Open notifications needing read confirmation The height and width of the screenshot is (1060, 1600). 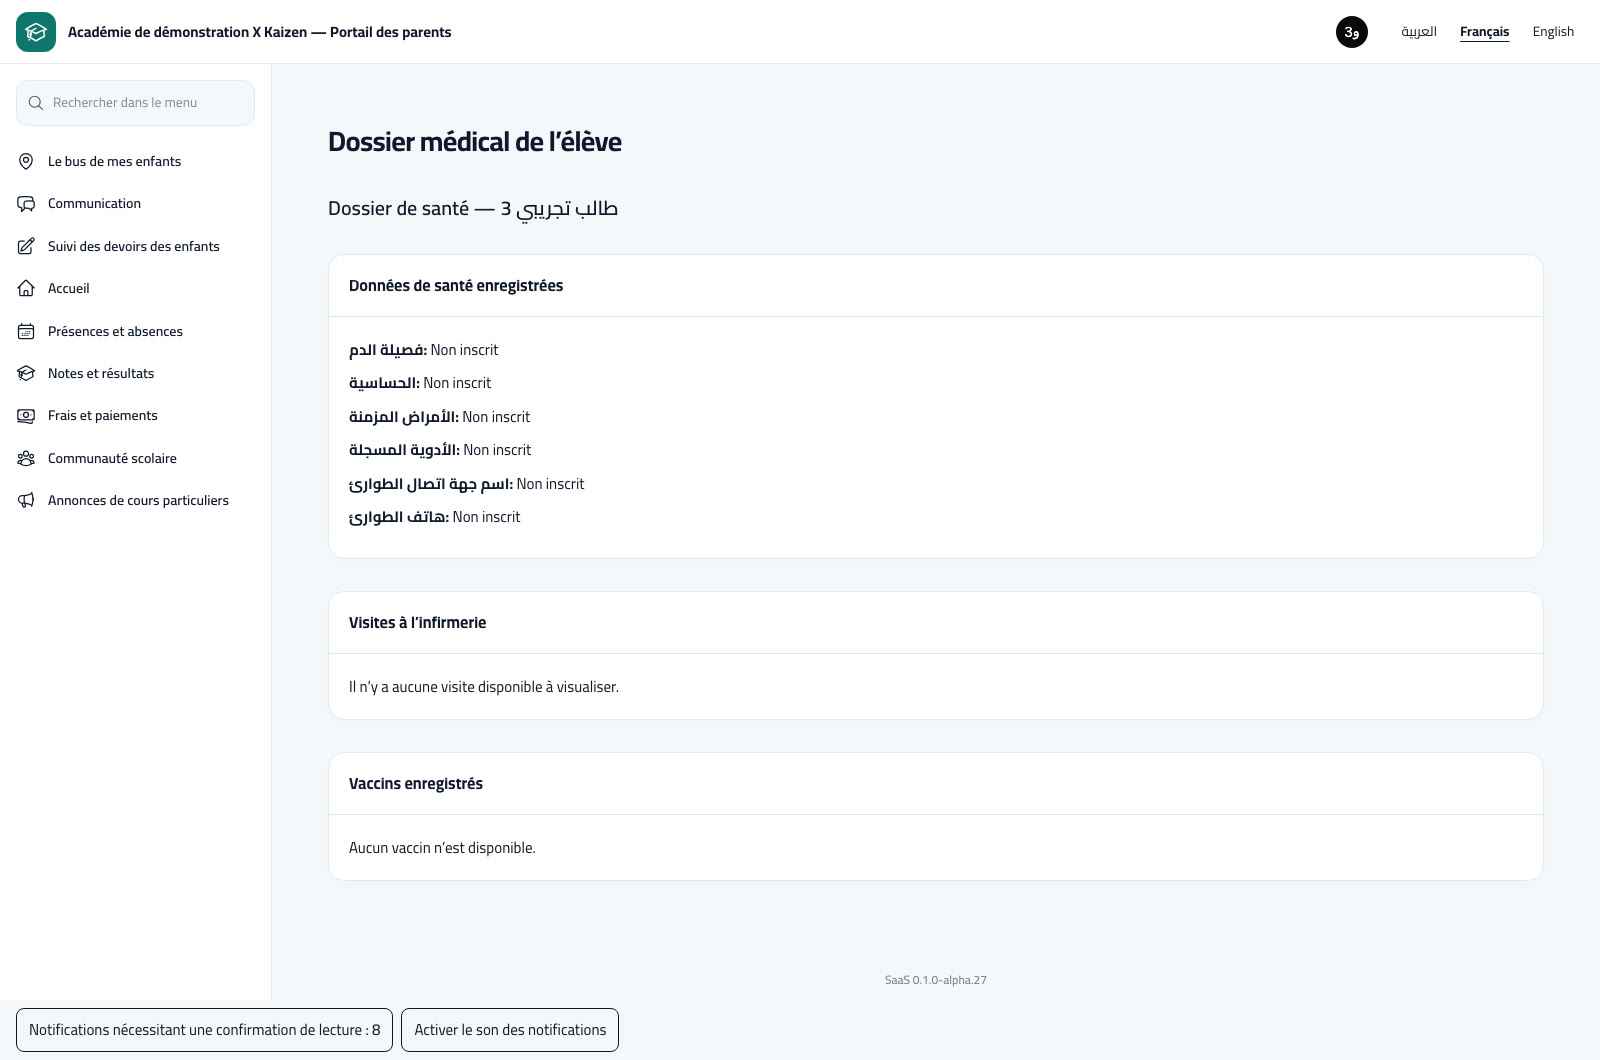[x=204, y=1030]
